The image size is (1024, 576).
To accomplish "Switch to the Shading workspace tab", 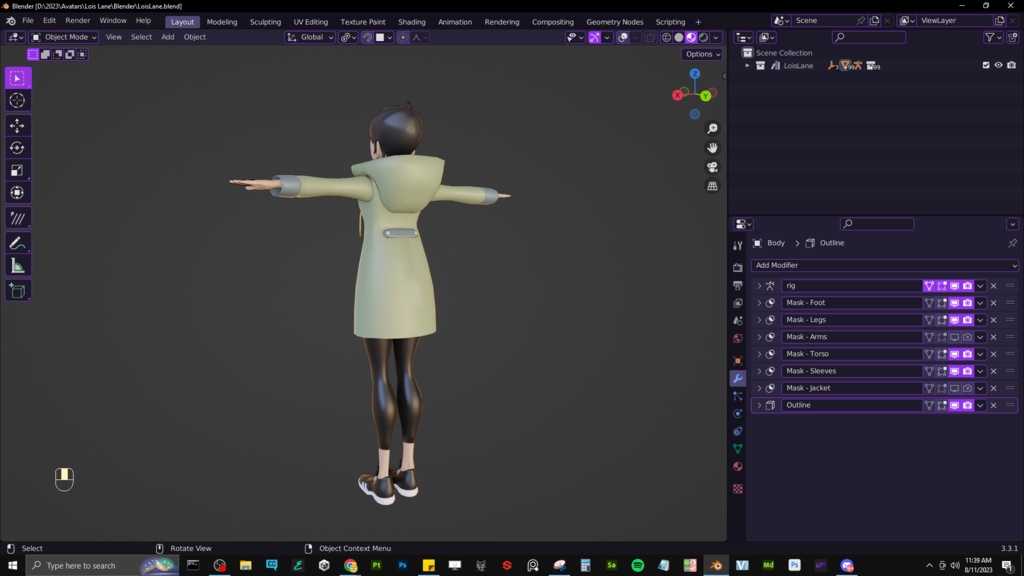I will click(411, 21).
